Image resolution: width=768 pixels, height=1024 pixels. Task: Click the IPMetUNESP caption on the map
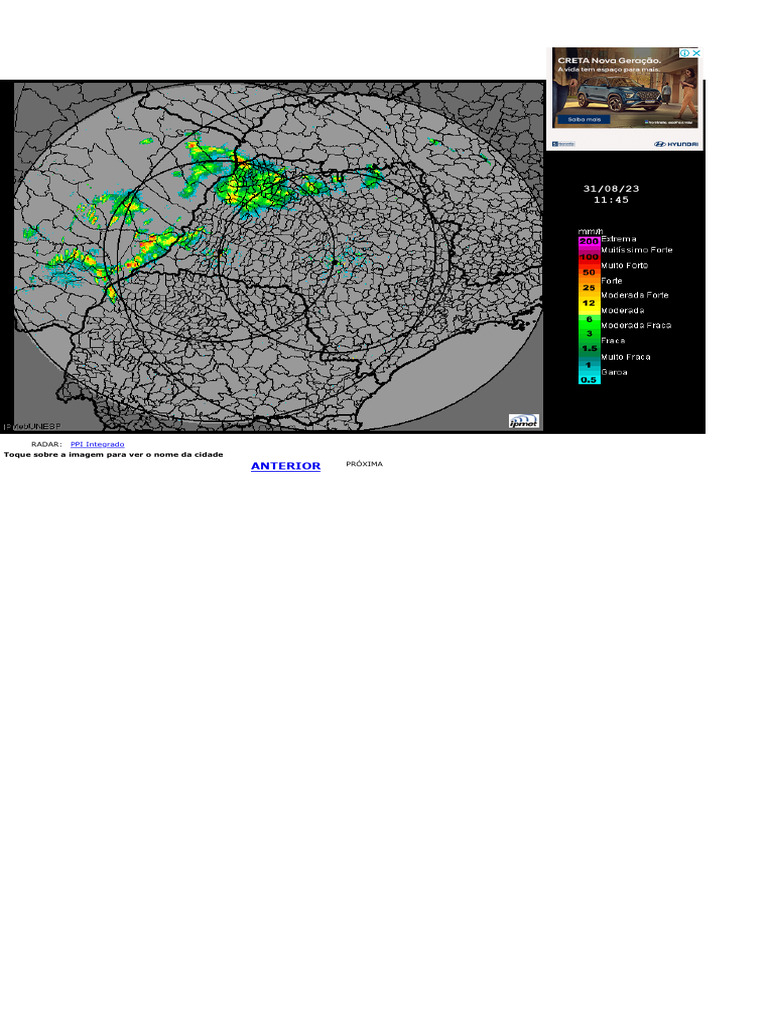click(x=32, y=426)
